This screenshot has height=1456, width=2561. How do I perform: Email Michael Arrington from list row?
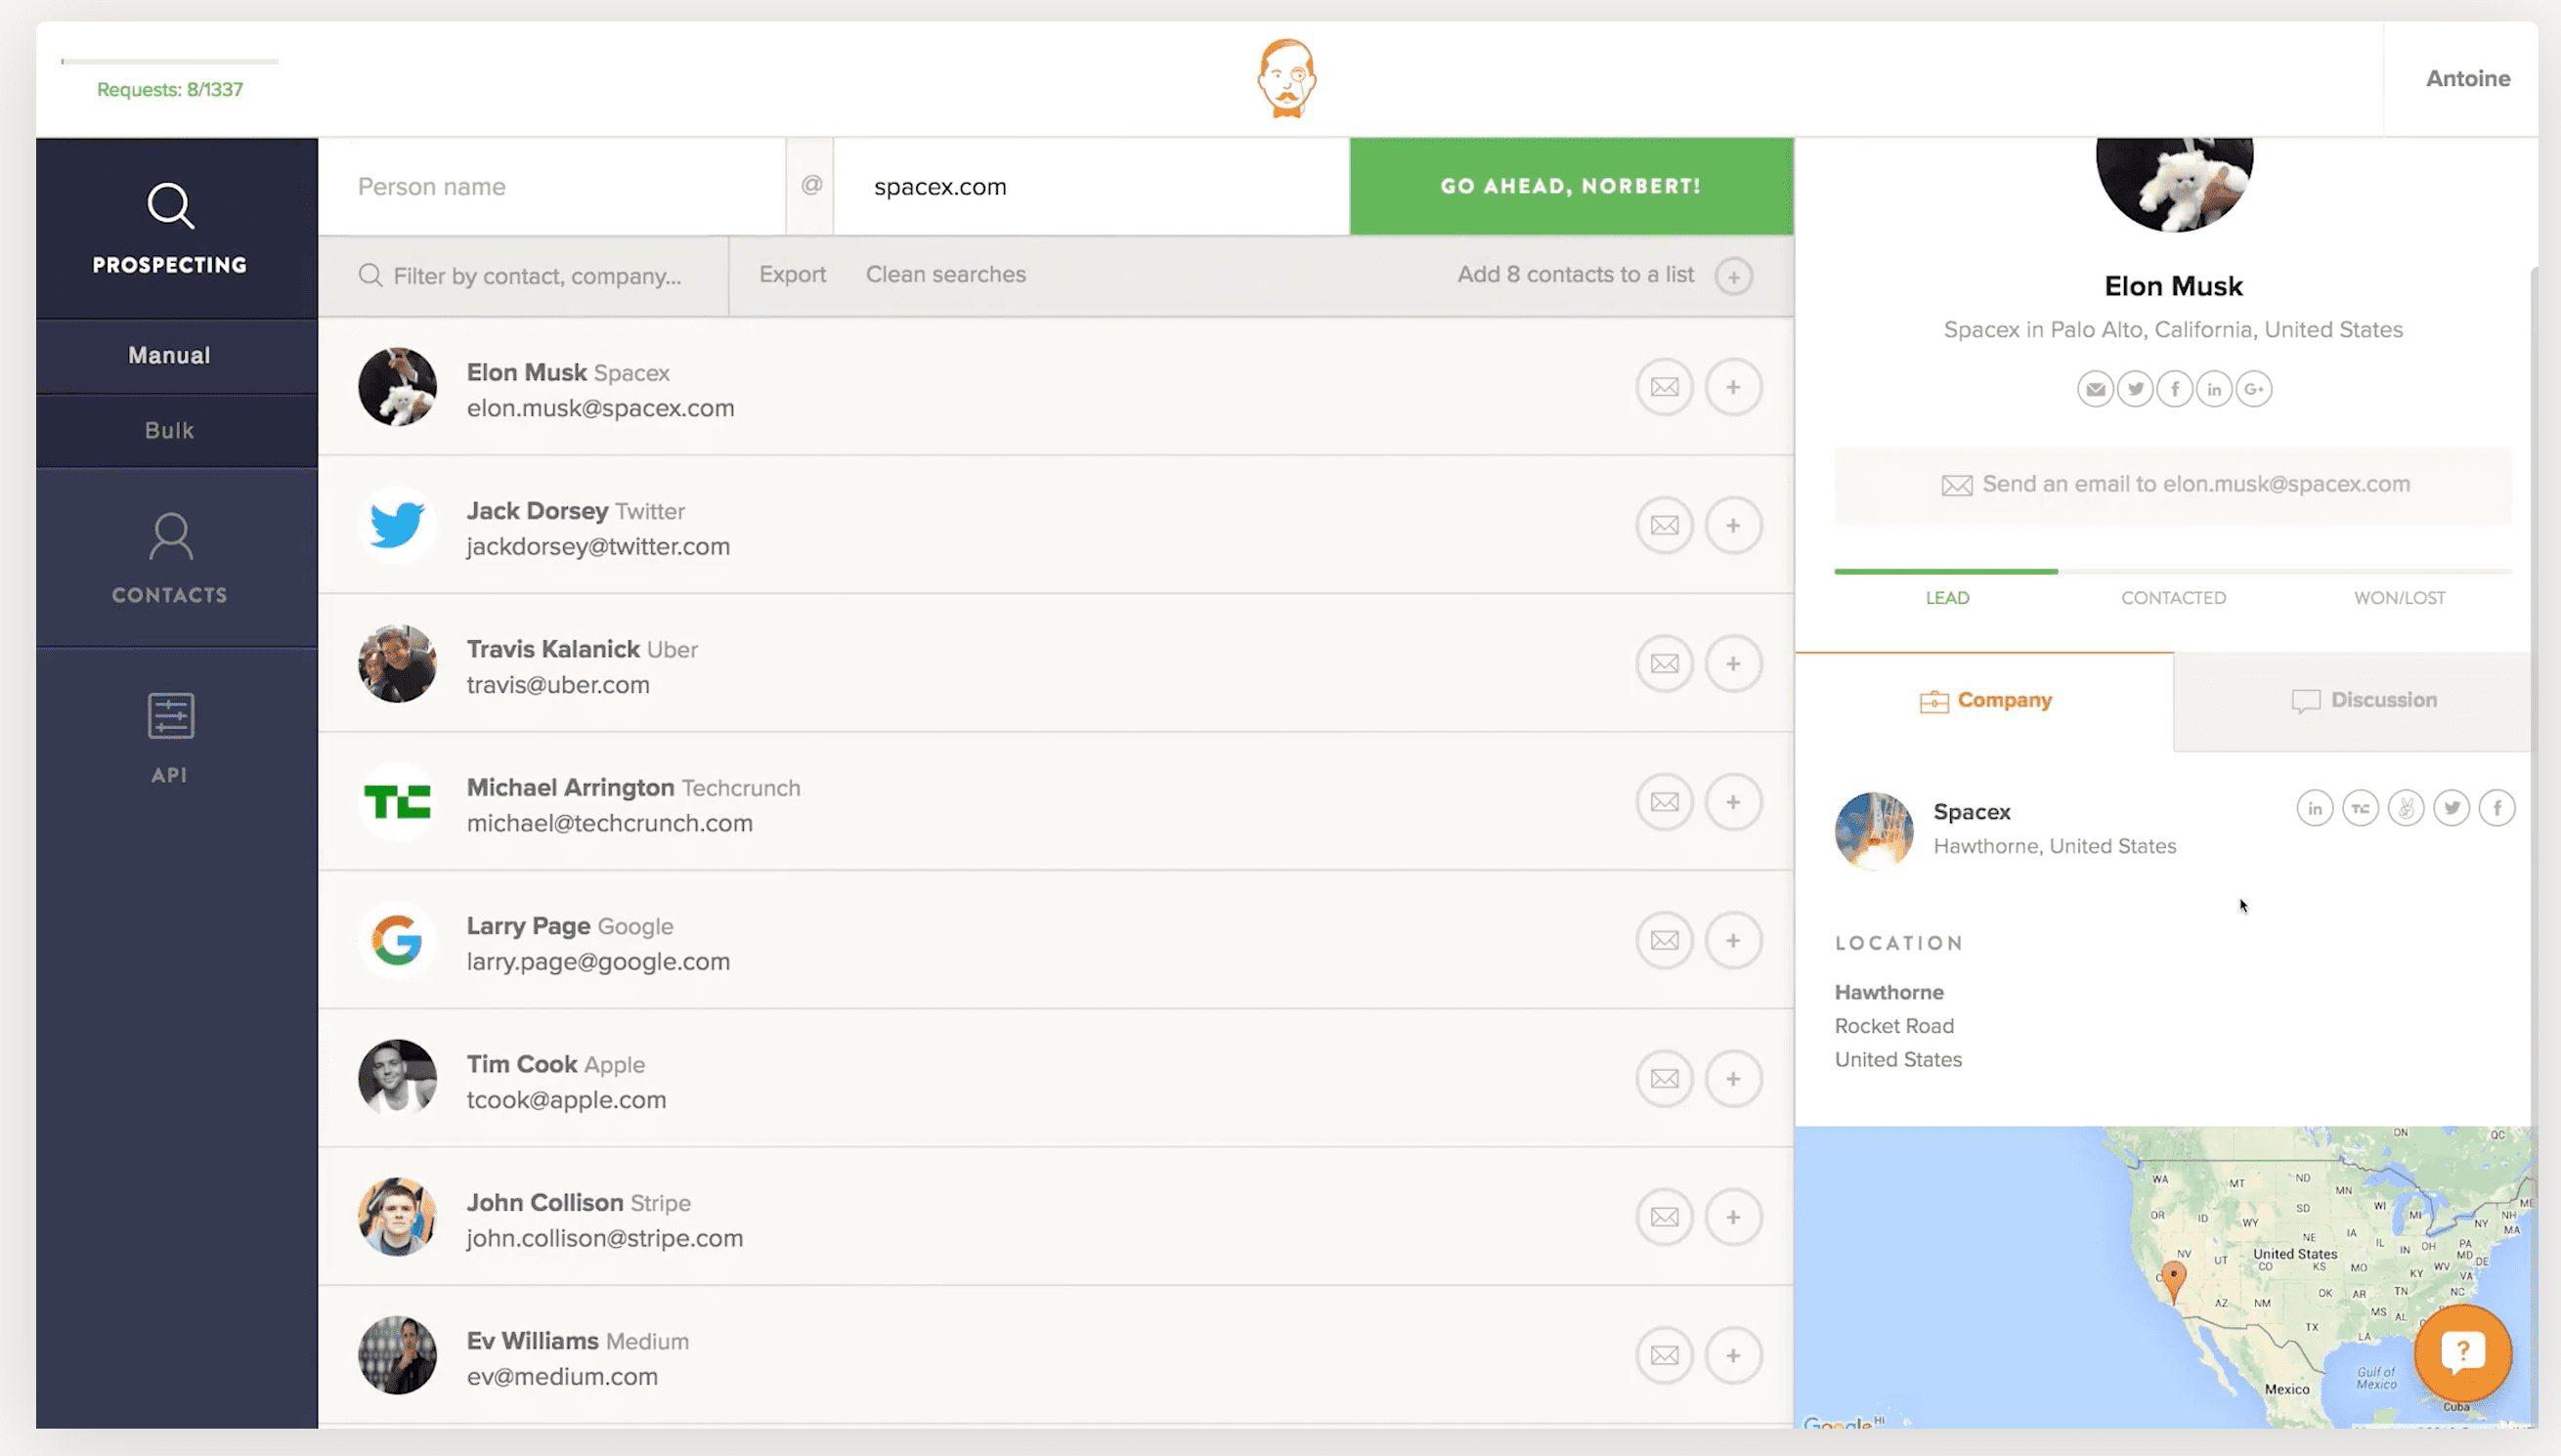1664,802
